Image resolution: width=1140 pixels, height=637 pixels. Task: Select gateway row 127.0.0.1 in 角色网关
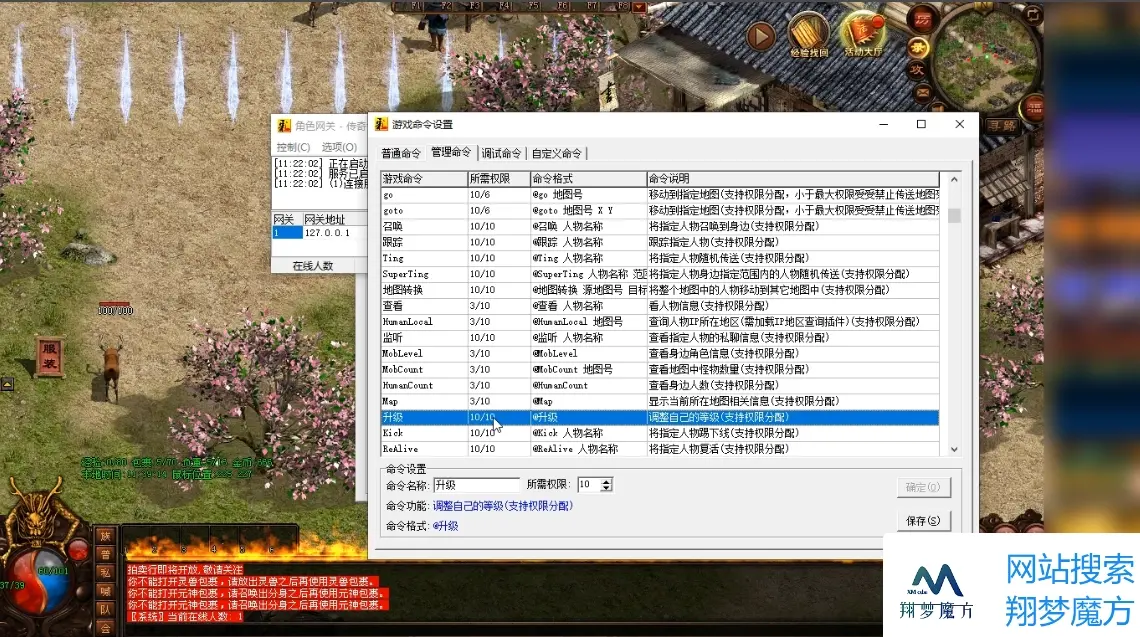tap(320, 233)
